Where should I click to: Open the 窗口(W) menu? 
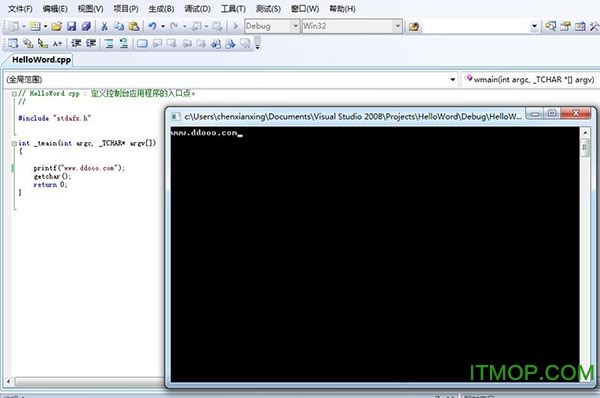tap(305, 8)
